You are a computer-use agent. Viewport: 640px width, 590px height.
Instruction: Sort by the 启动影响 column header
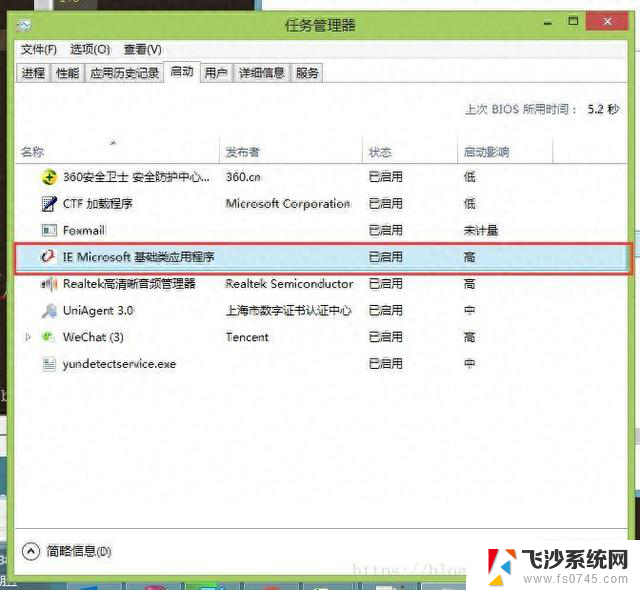[x=505, y=152]
